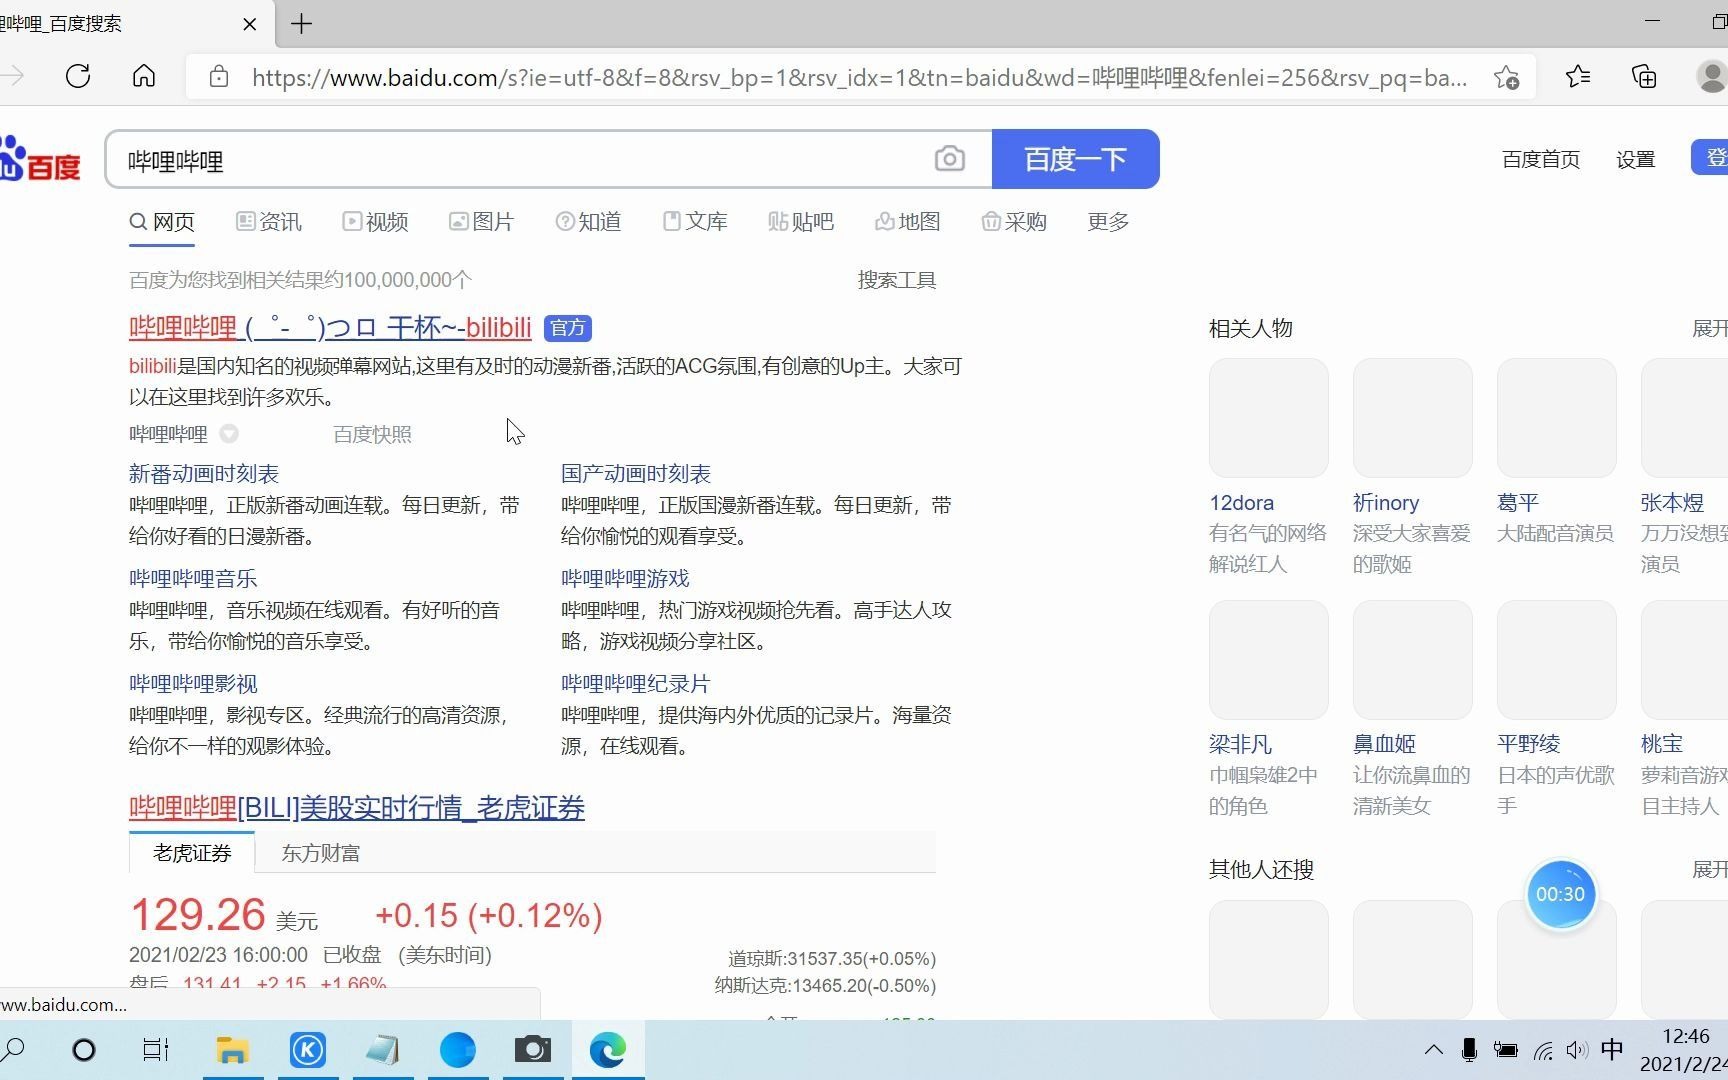Open File Explorer from taskbar
This screenshot has width=1728, height=1080.
point(232,1050)
